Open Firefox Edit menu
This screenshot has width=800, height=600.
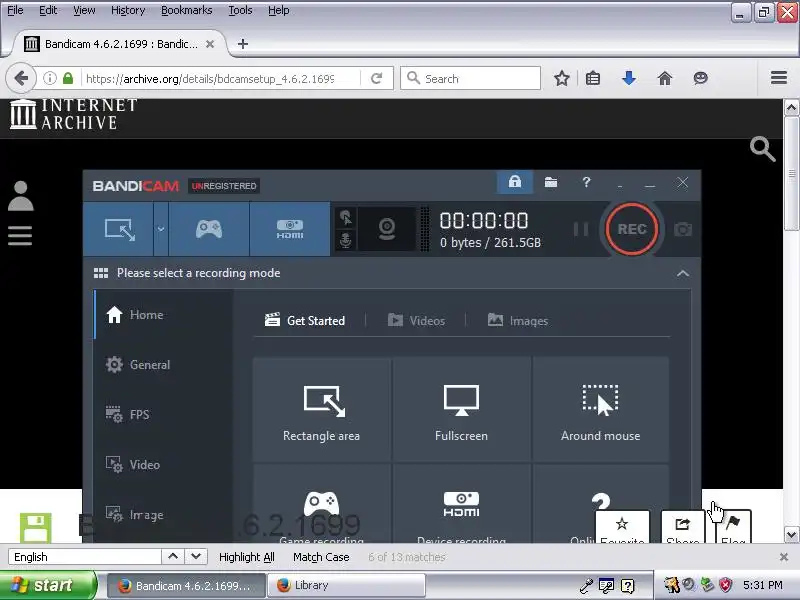click(x=48, y=10)
